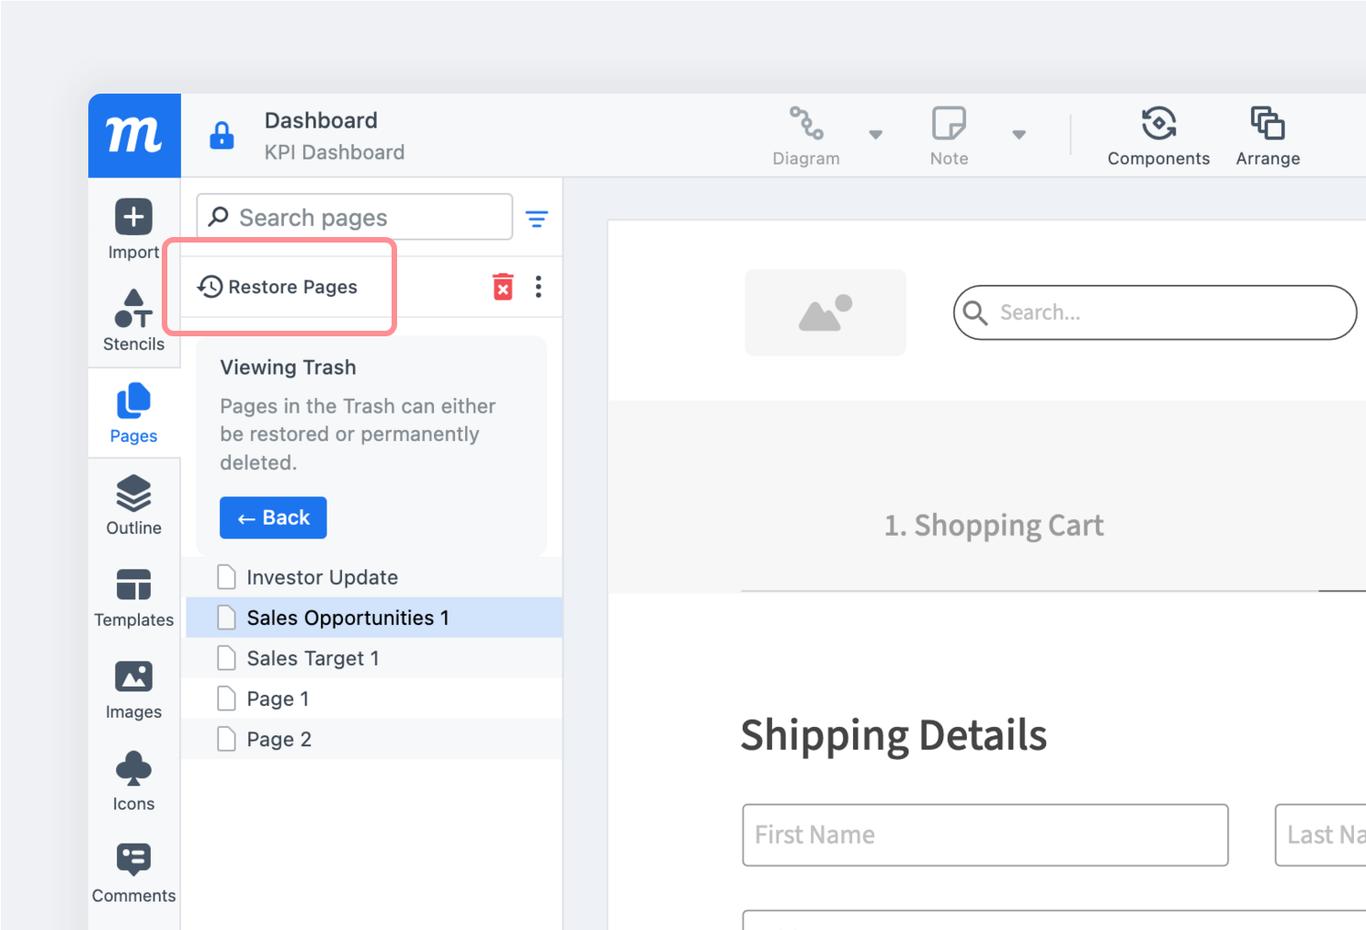
Task: Open the Icons panel
Action: pos(134,782)
